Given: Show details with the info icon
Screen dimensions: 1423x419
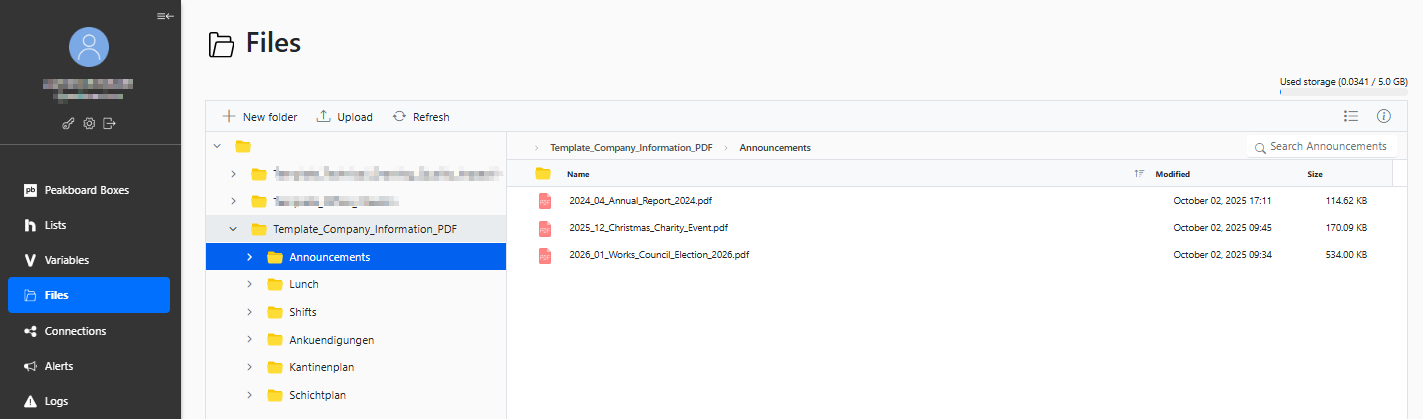Looking at the screenshot, I should pos(1384,116).
